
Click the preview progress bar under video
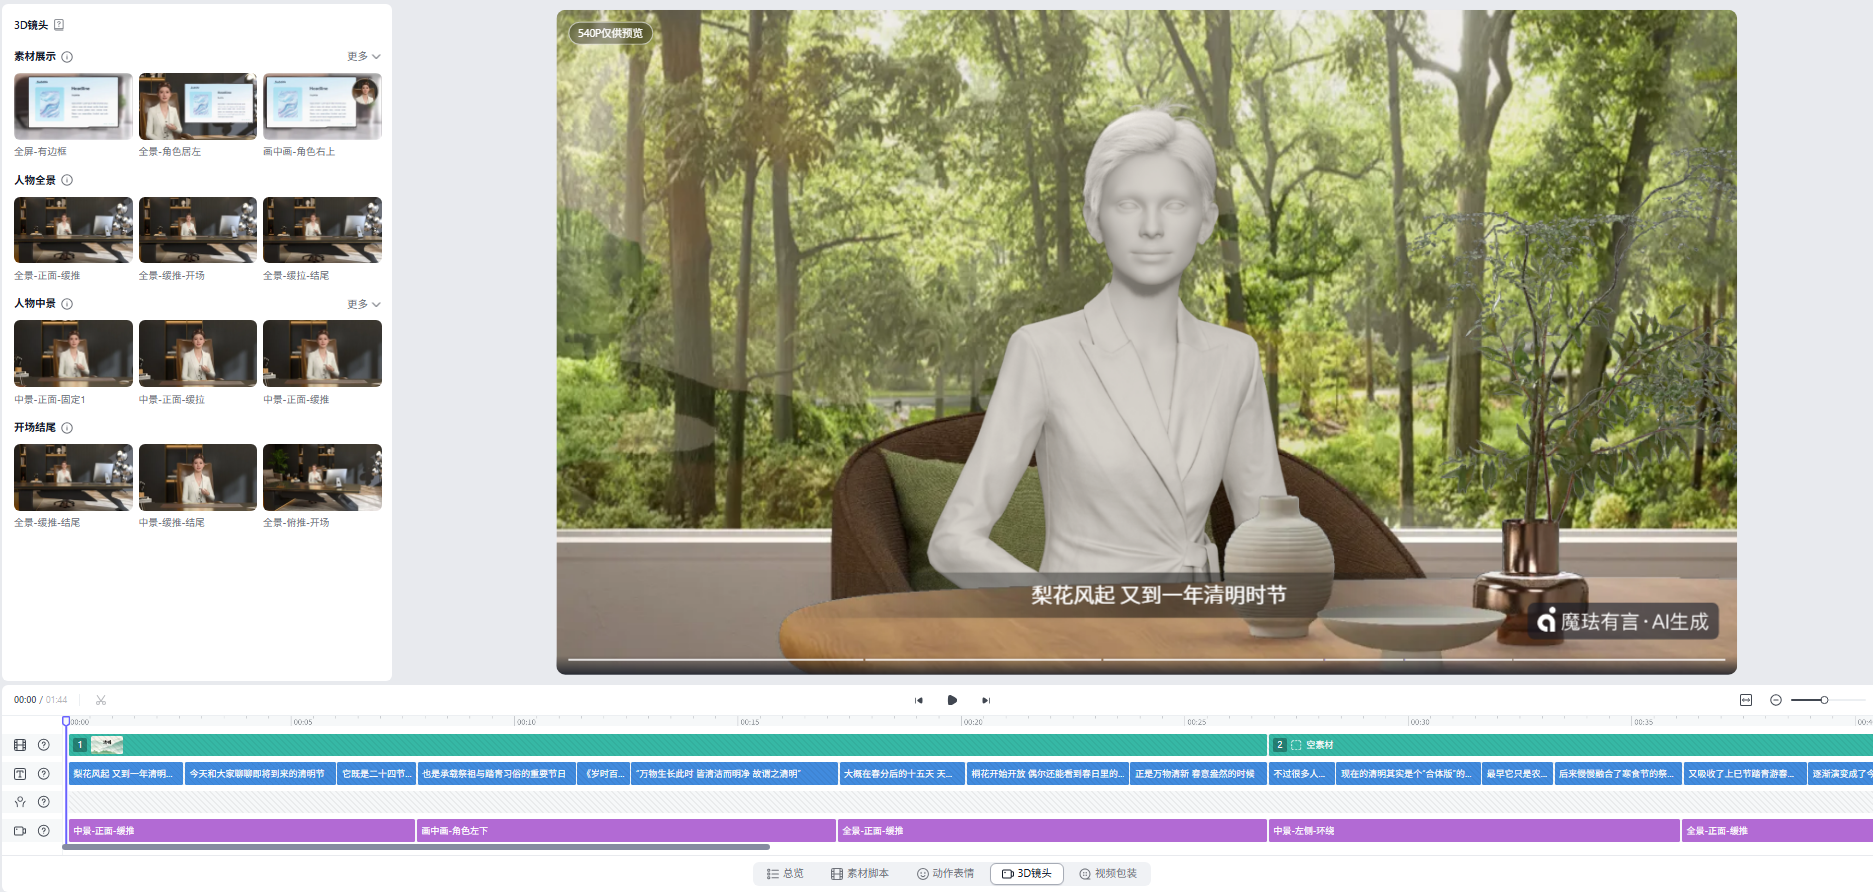click(1147, 660)
